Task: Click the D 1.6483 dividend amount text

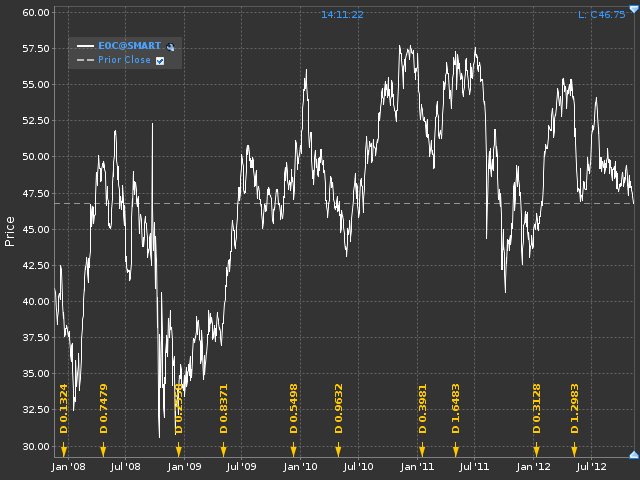Action: point(456,409)
